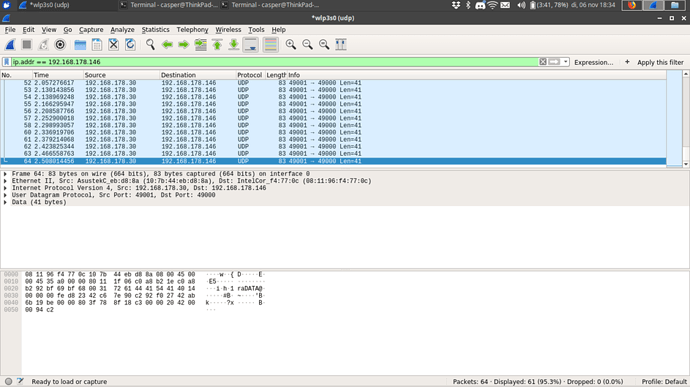Zoom in the packet text
The width and height of the screenshot is (690, 387).
(291, 44)
